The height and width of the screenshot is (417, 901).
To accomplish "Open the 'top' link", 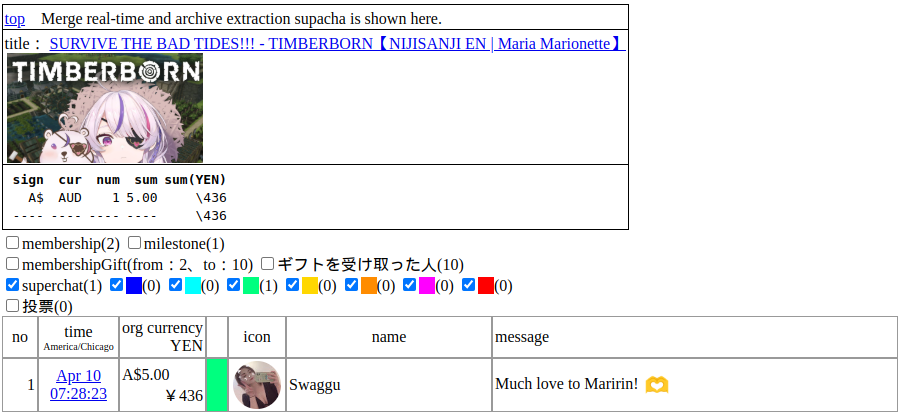I will pos(15,19).
